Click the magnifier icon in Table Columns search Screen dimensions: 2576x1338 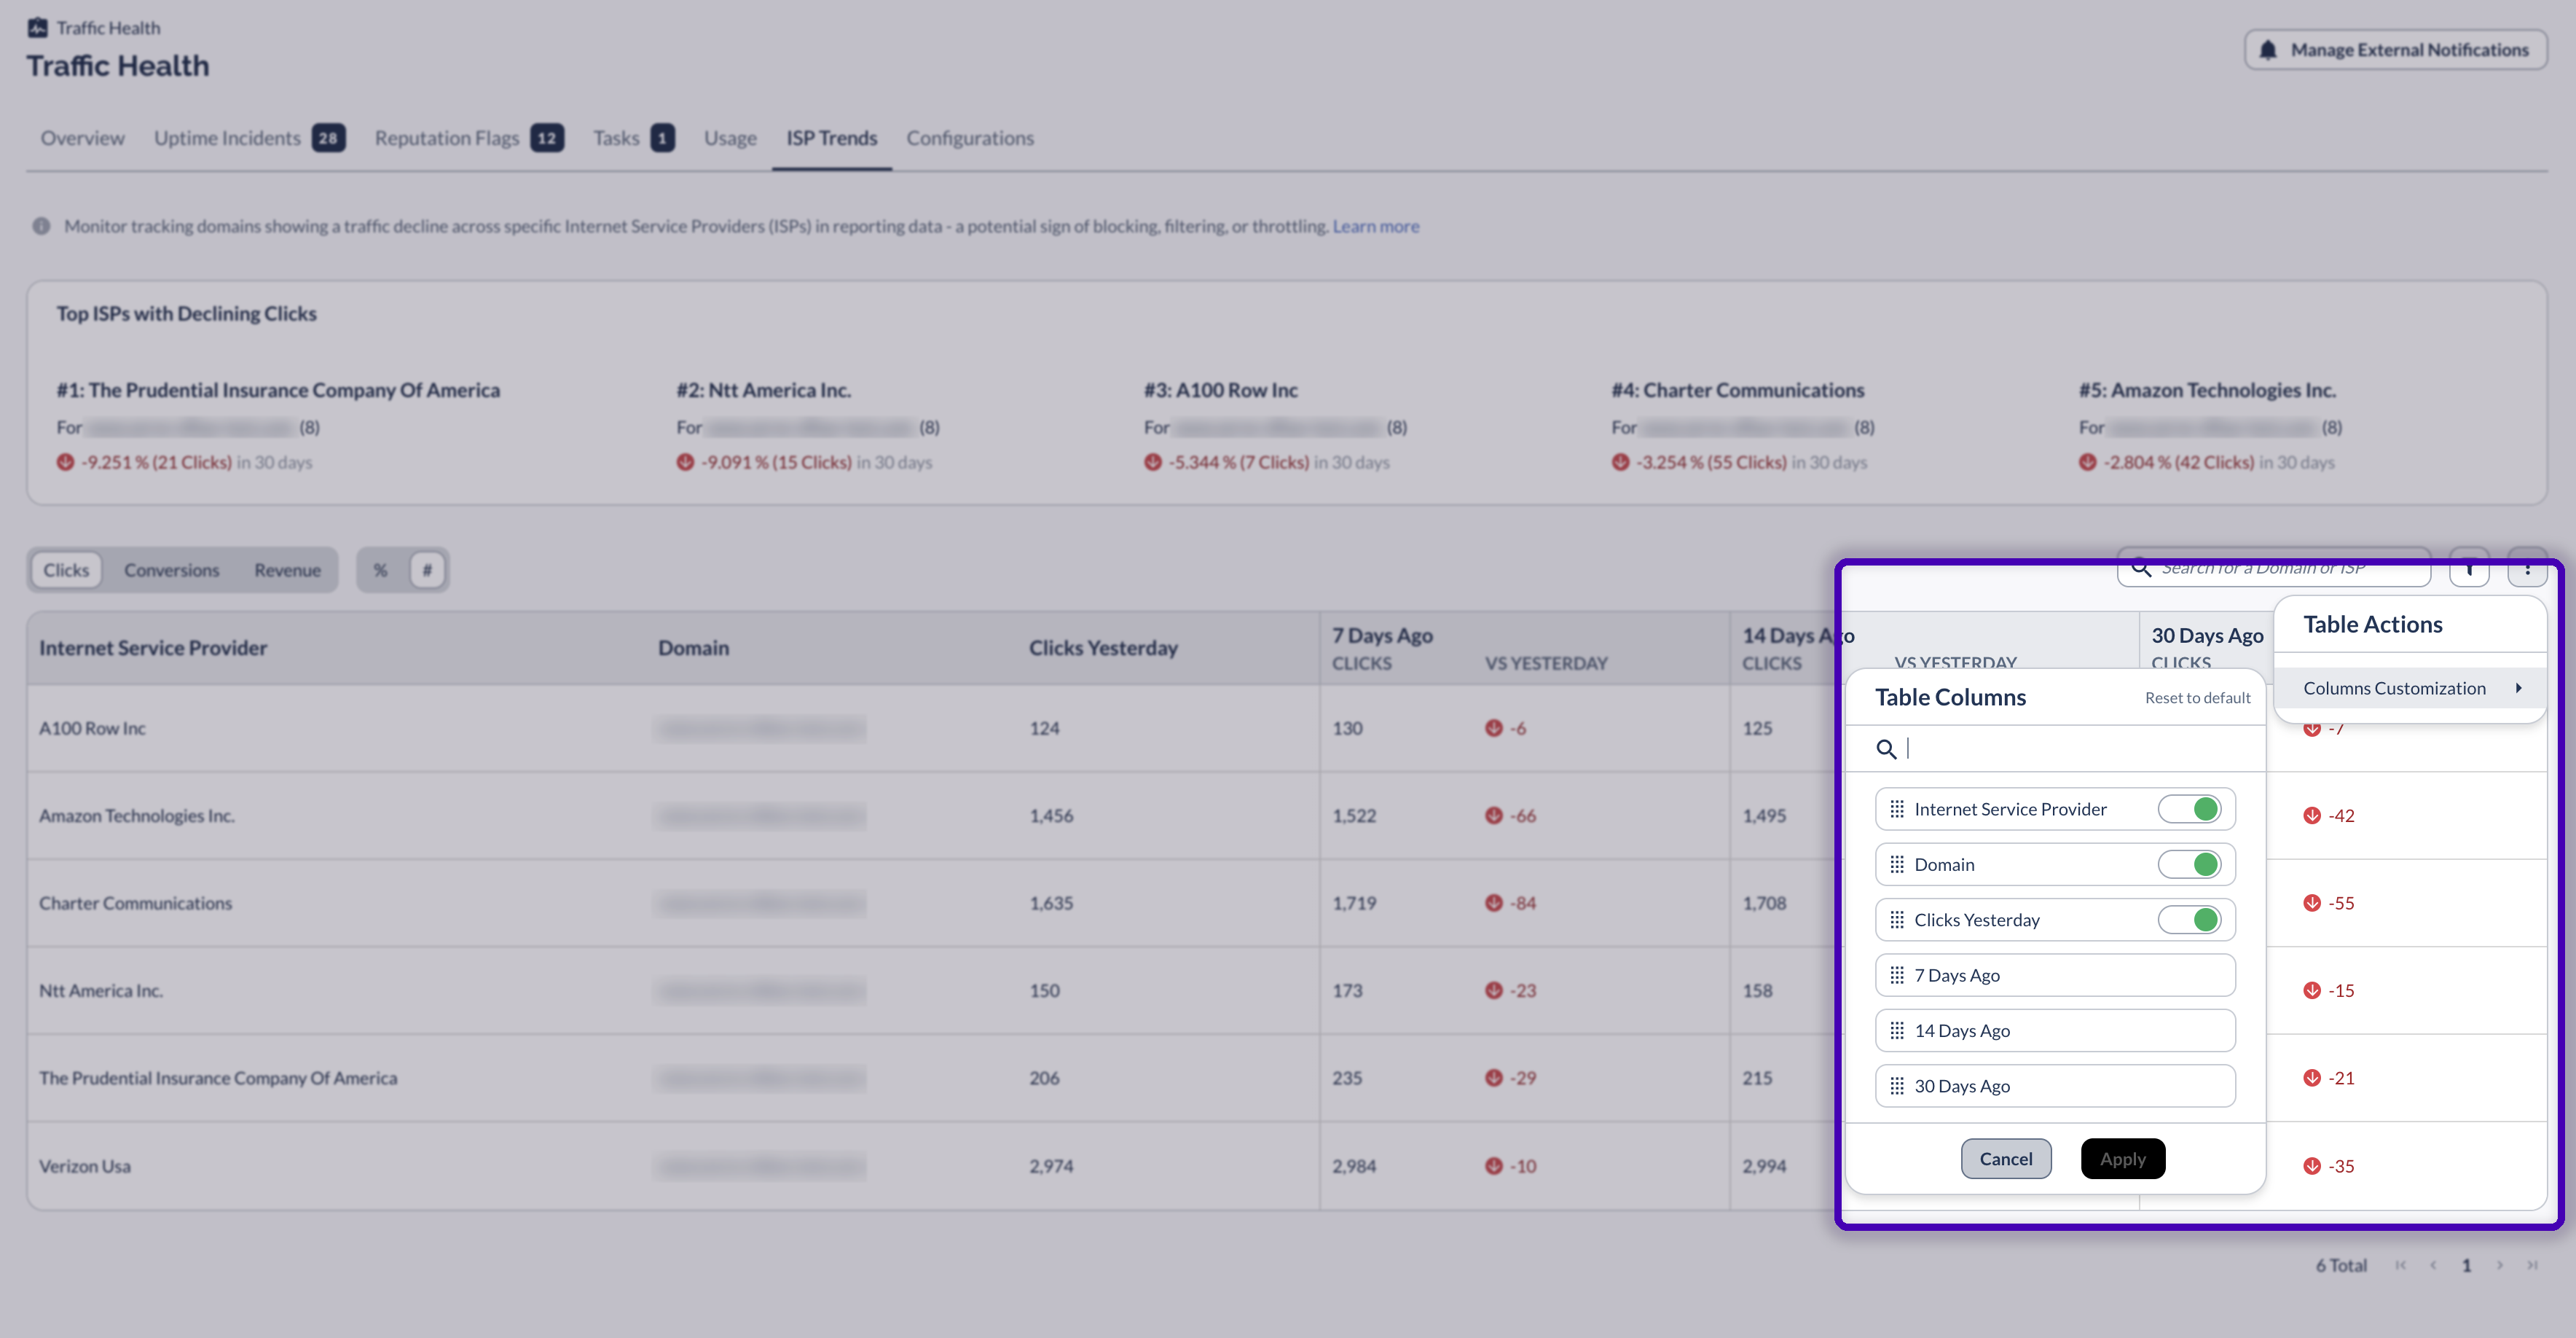click(1886, 749)
